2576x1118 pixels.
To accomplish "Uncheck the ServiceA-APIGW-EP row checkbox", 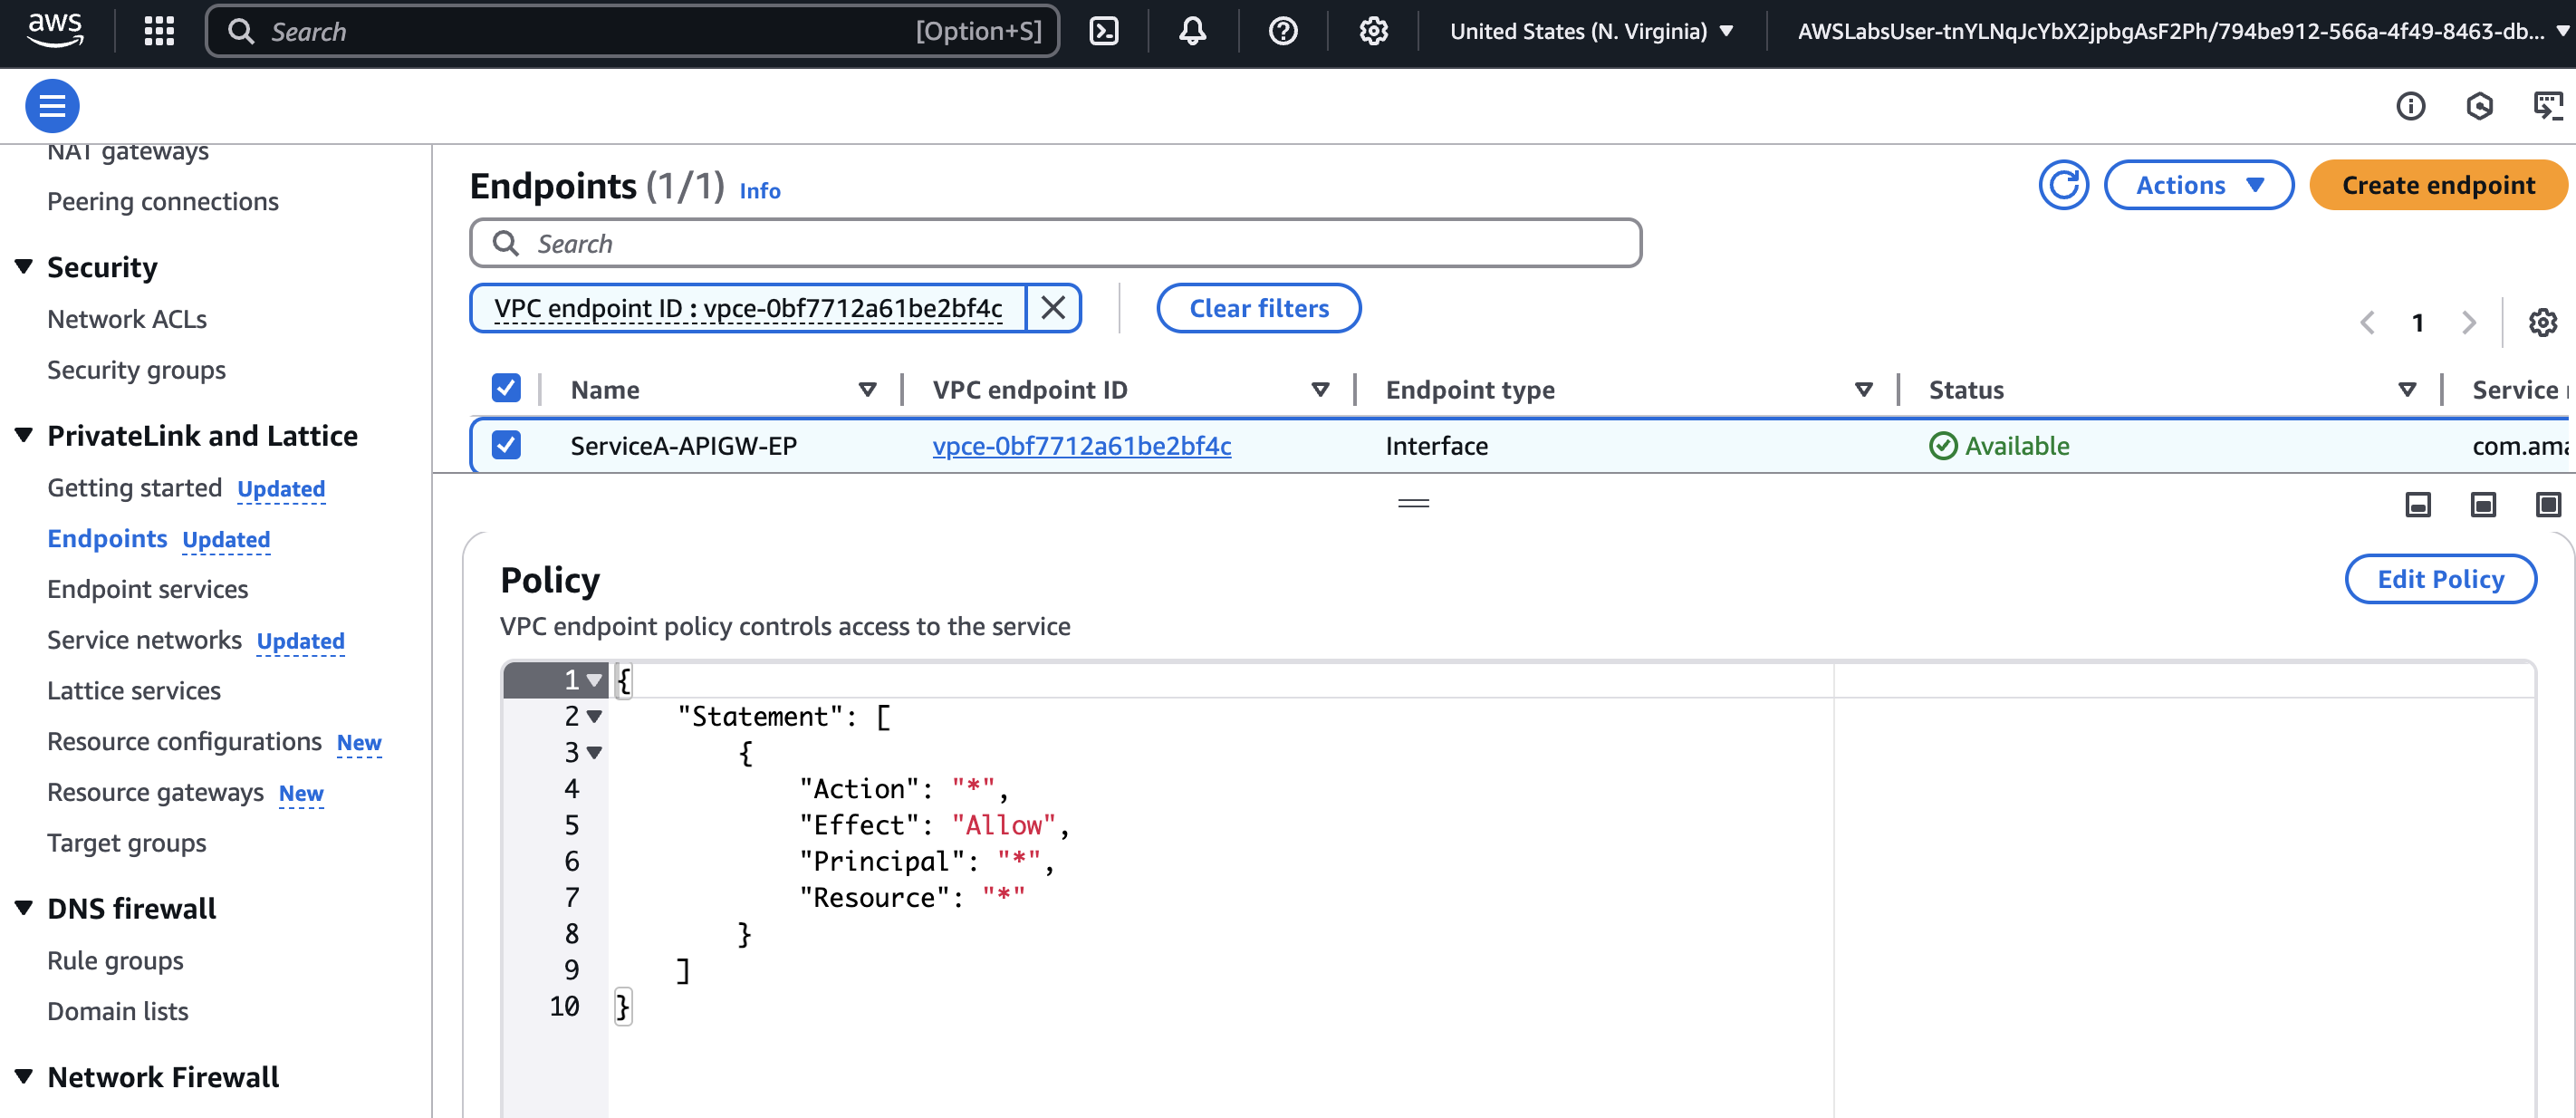I will click(506, 445).
